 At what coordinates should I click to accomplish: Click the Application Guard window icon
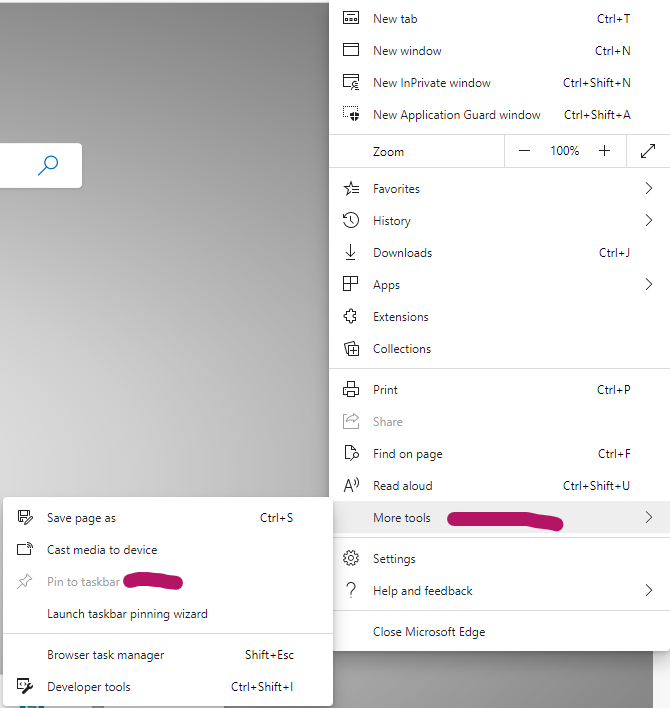click(351, 114)
